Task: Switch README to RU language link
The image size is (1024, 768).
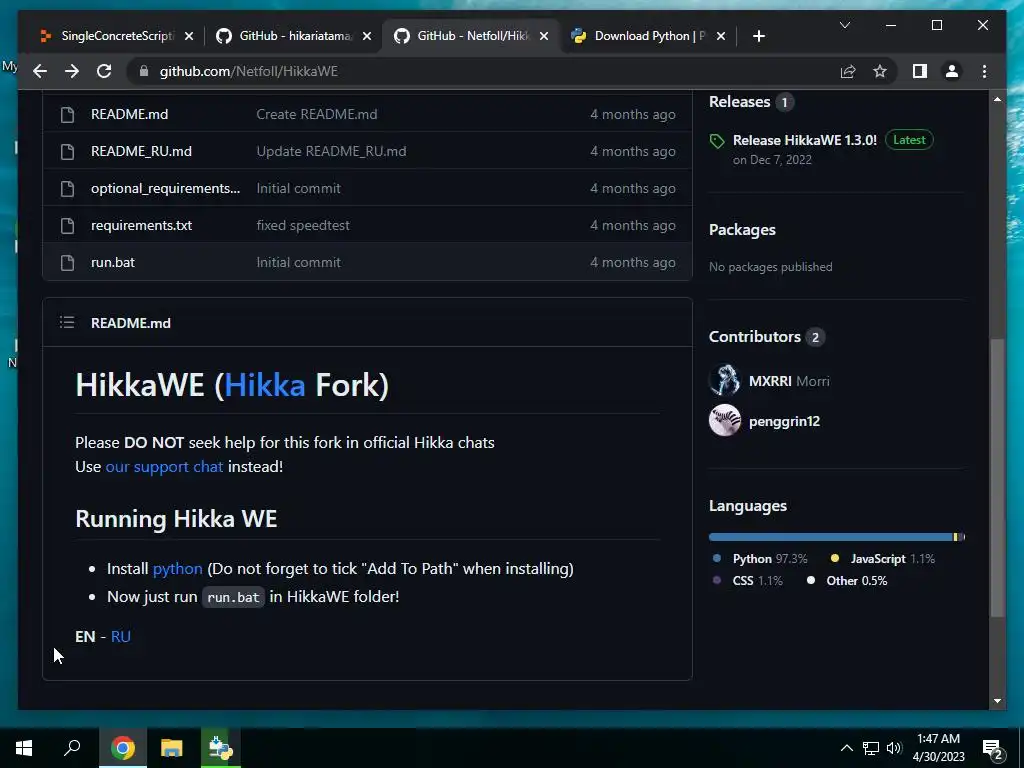Action: [x=121, y=637]
